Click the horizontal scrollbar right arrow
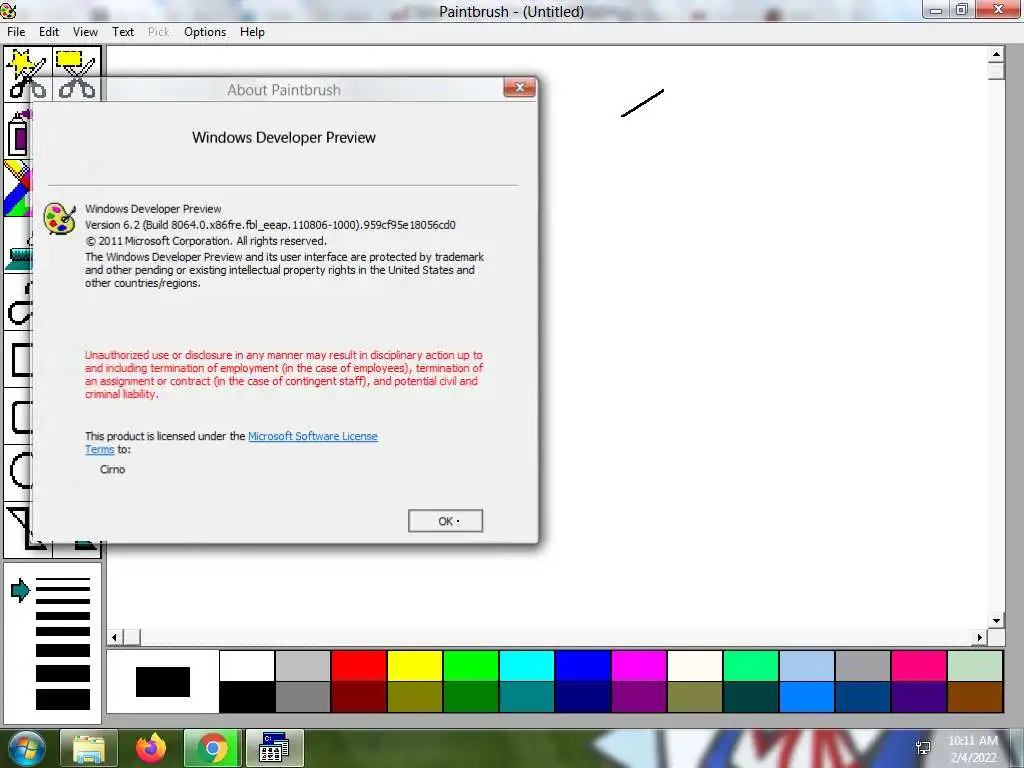1024x768 pixels. 980,637
